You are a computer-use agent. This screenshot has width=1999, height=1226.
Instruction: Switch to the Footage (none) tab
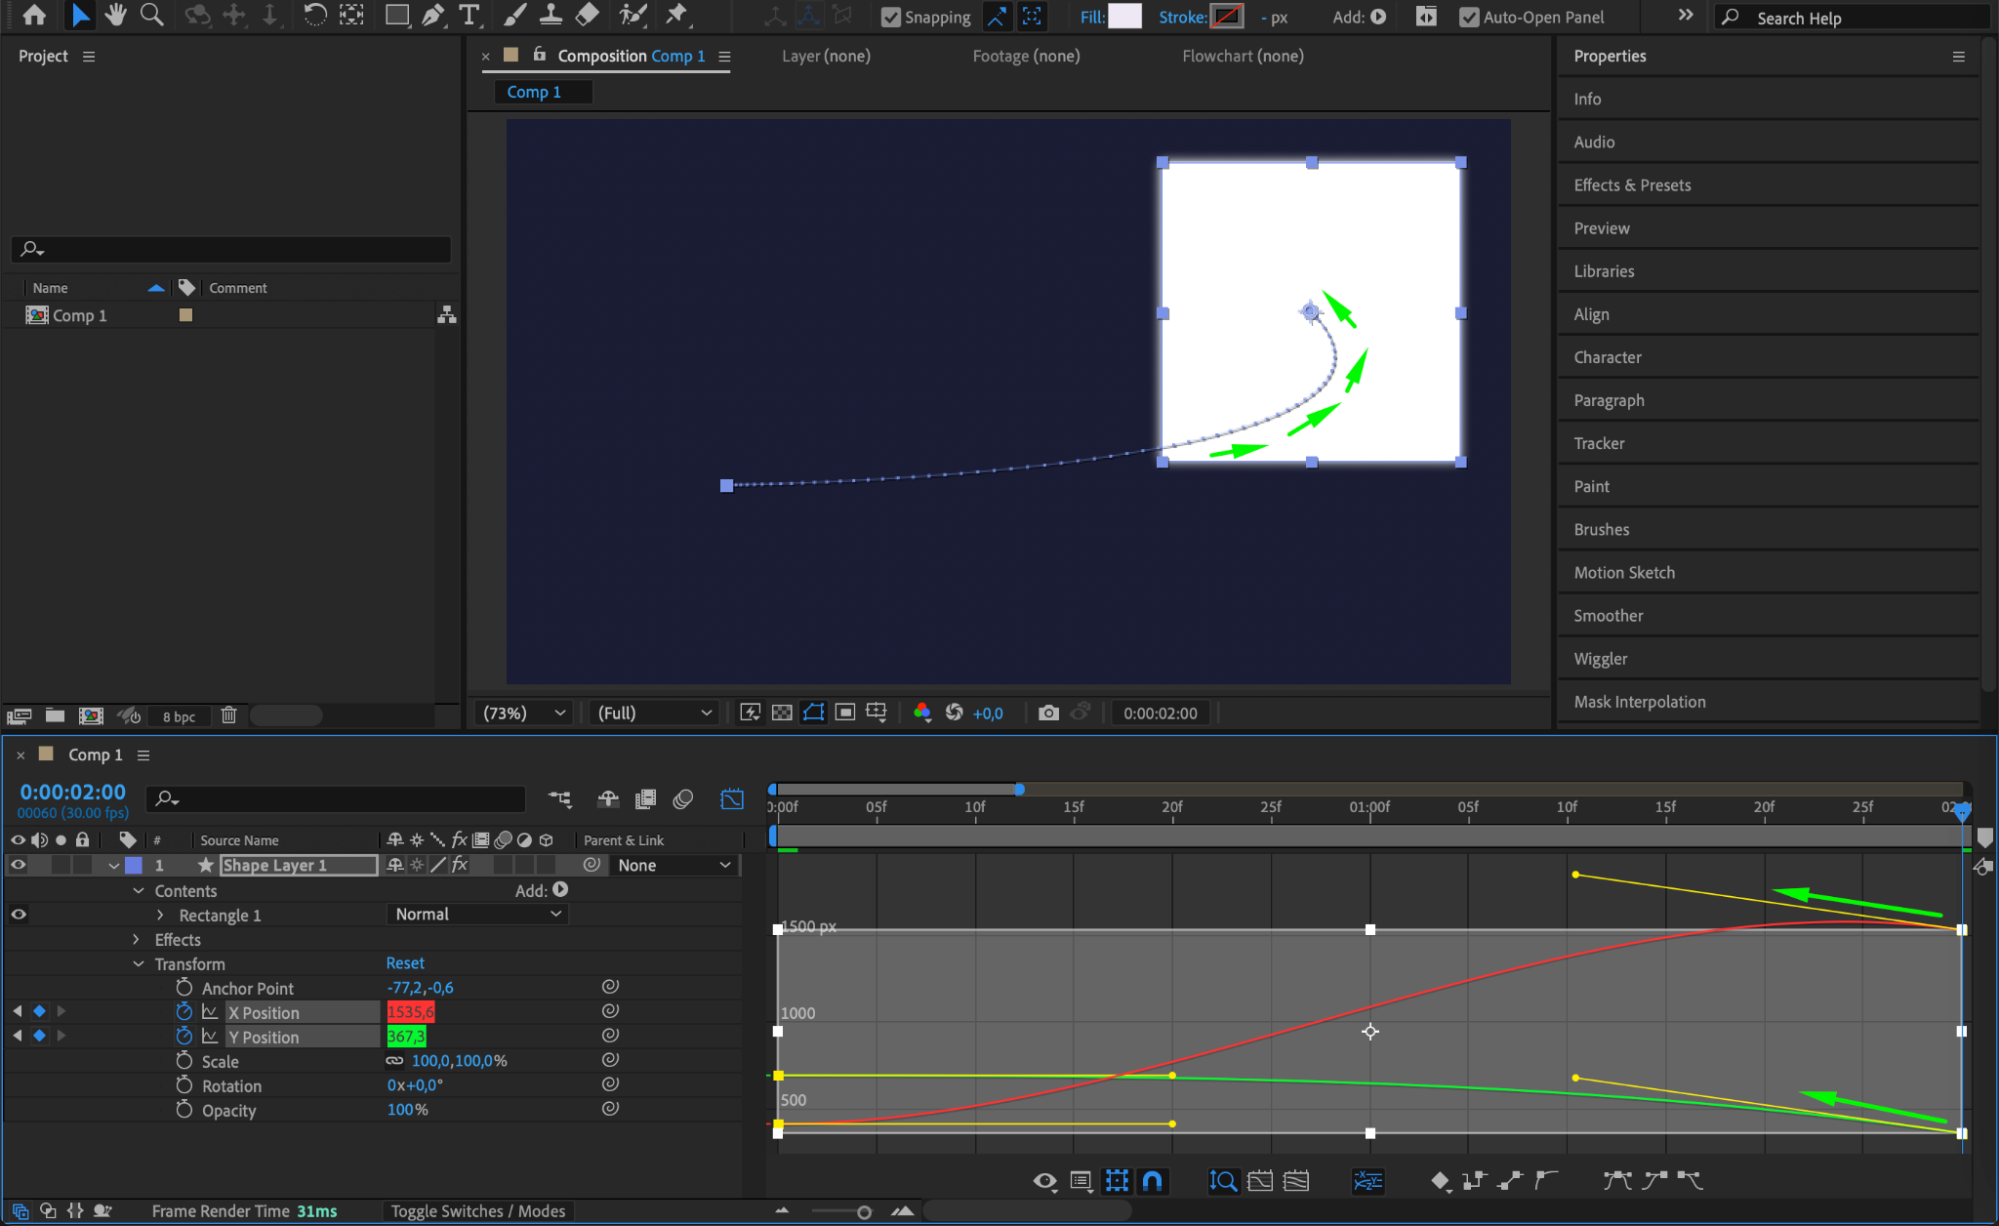(1026, 56)
